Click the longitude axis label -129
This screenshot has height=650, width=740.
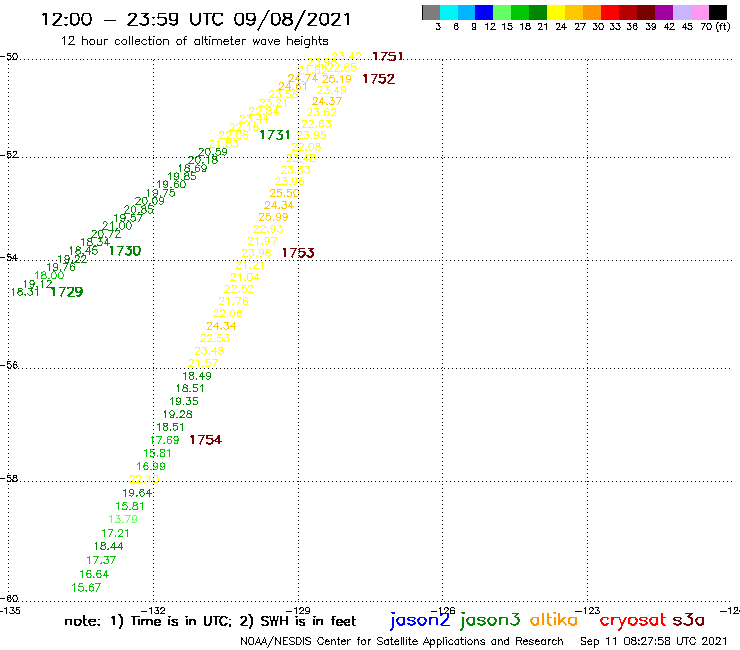[x=298, y=610]
